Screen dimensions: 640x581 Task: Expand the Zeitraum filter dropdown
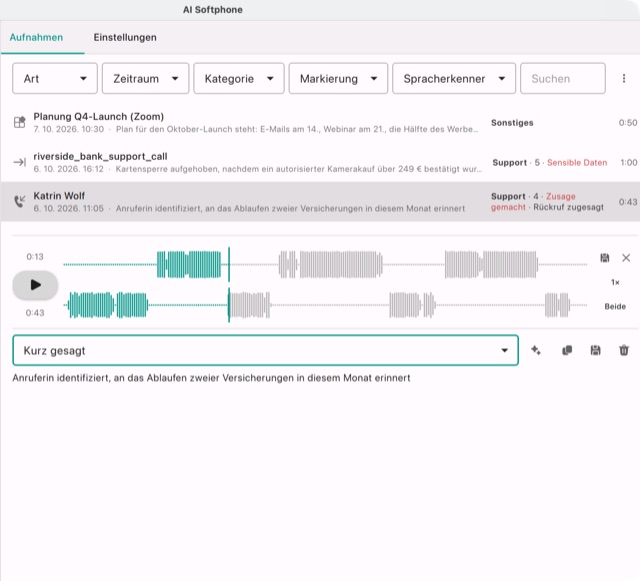[x=145, y=78]
